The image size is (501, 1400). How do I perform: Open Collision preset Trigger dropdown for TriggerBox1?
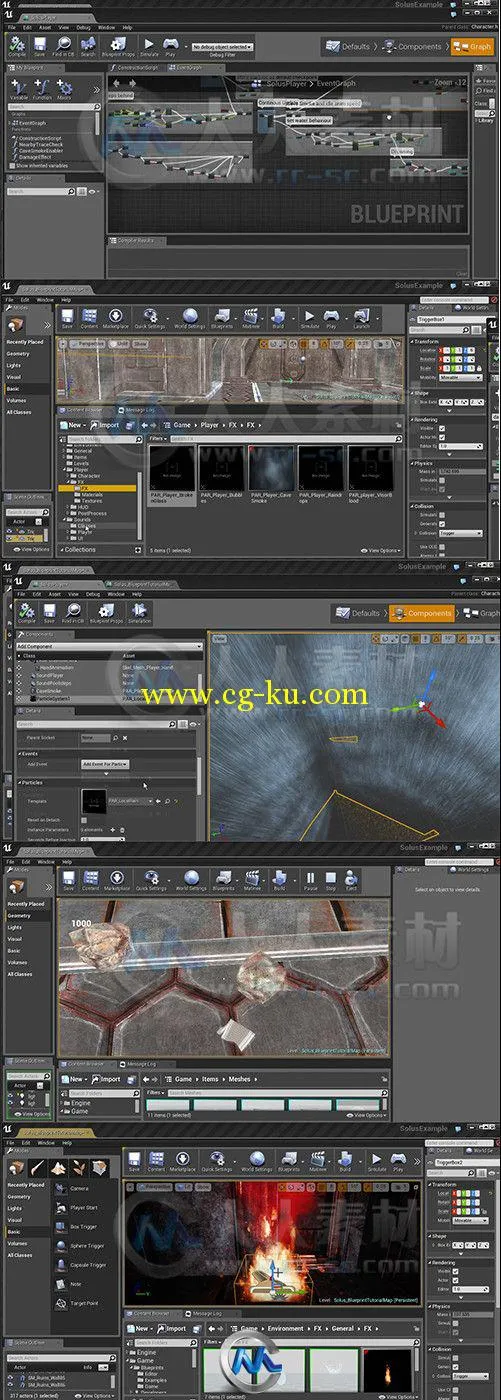(x=461, y=533)
